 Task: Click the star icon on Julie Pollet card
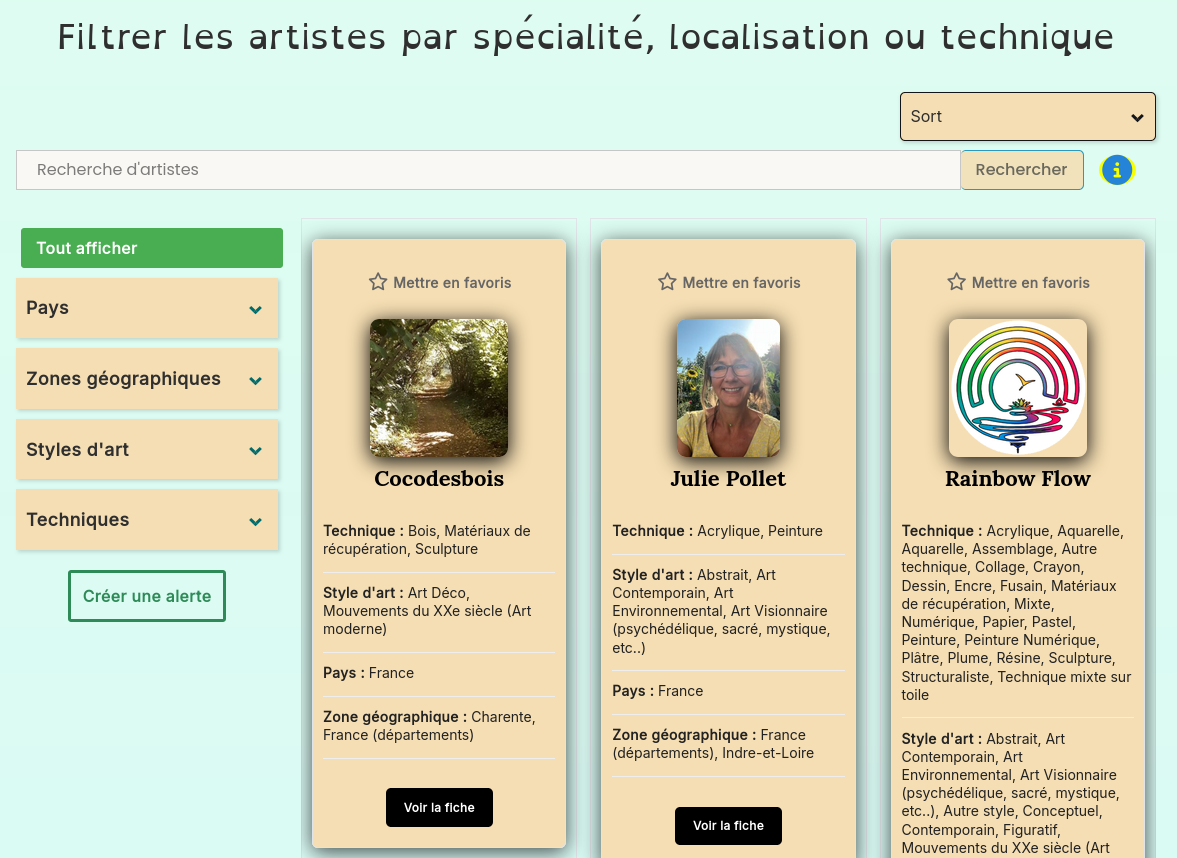click(x=667, y=282)
